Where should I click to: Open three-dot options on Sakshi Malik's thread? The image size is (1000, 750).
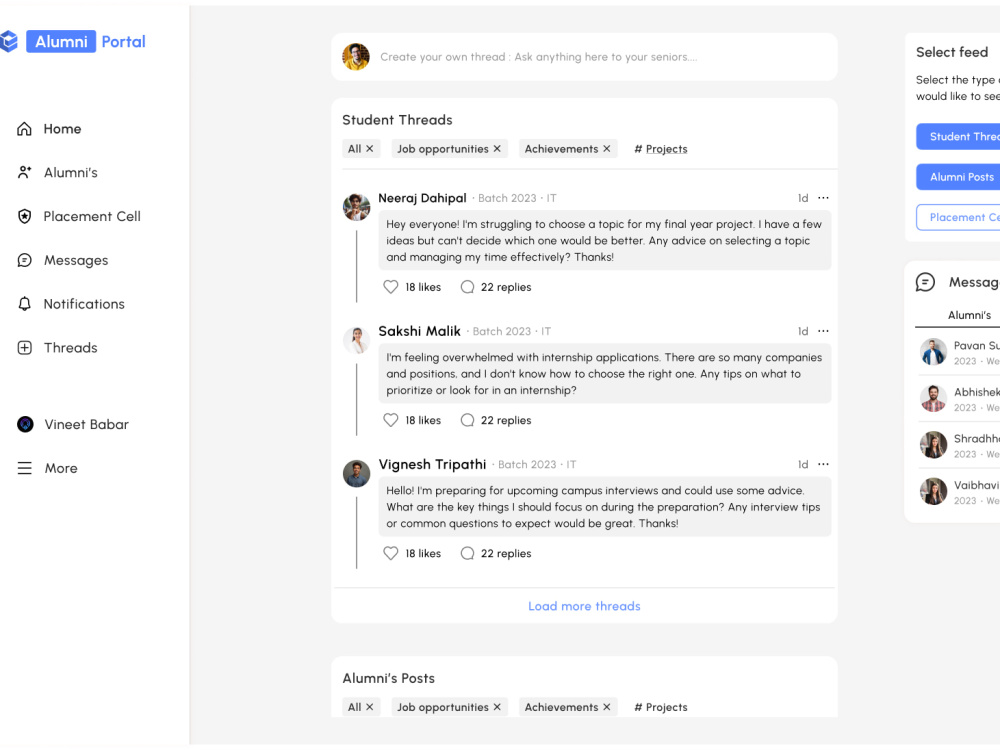pyautogui.click(x=823, y=331)
